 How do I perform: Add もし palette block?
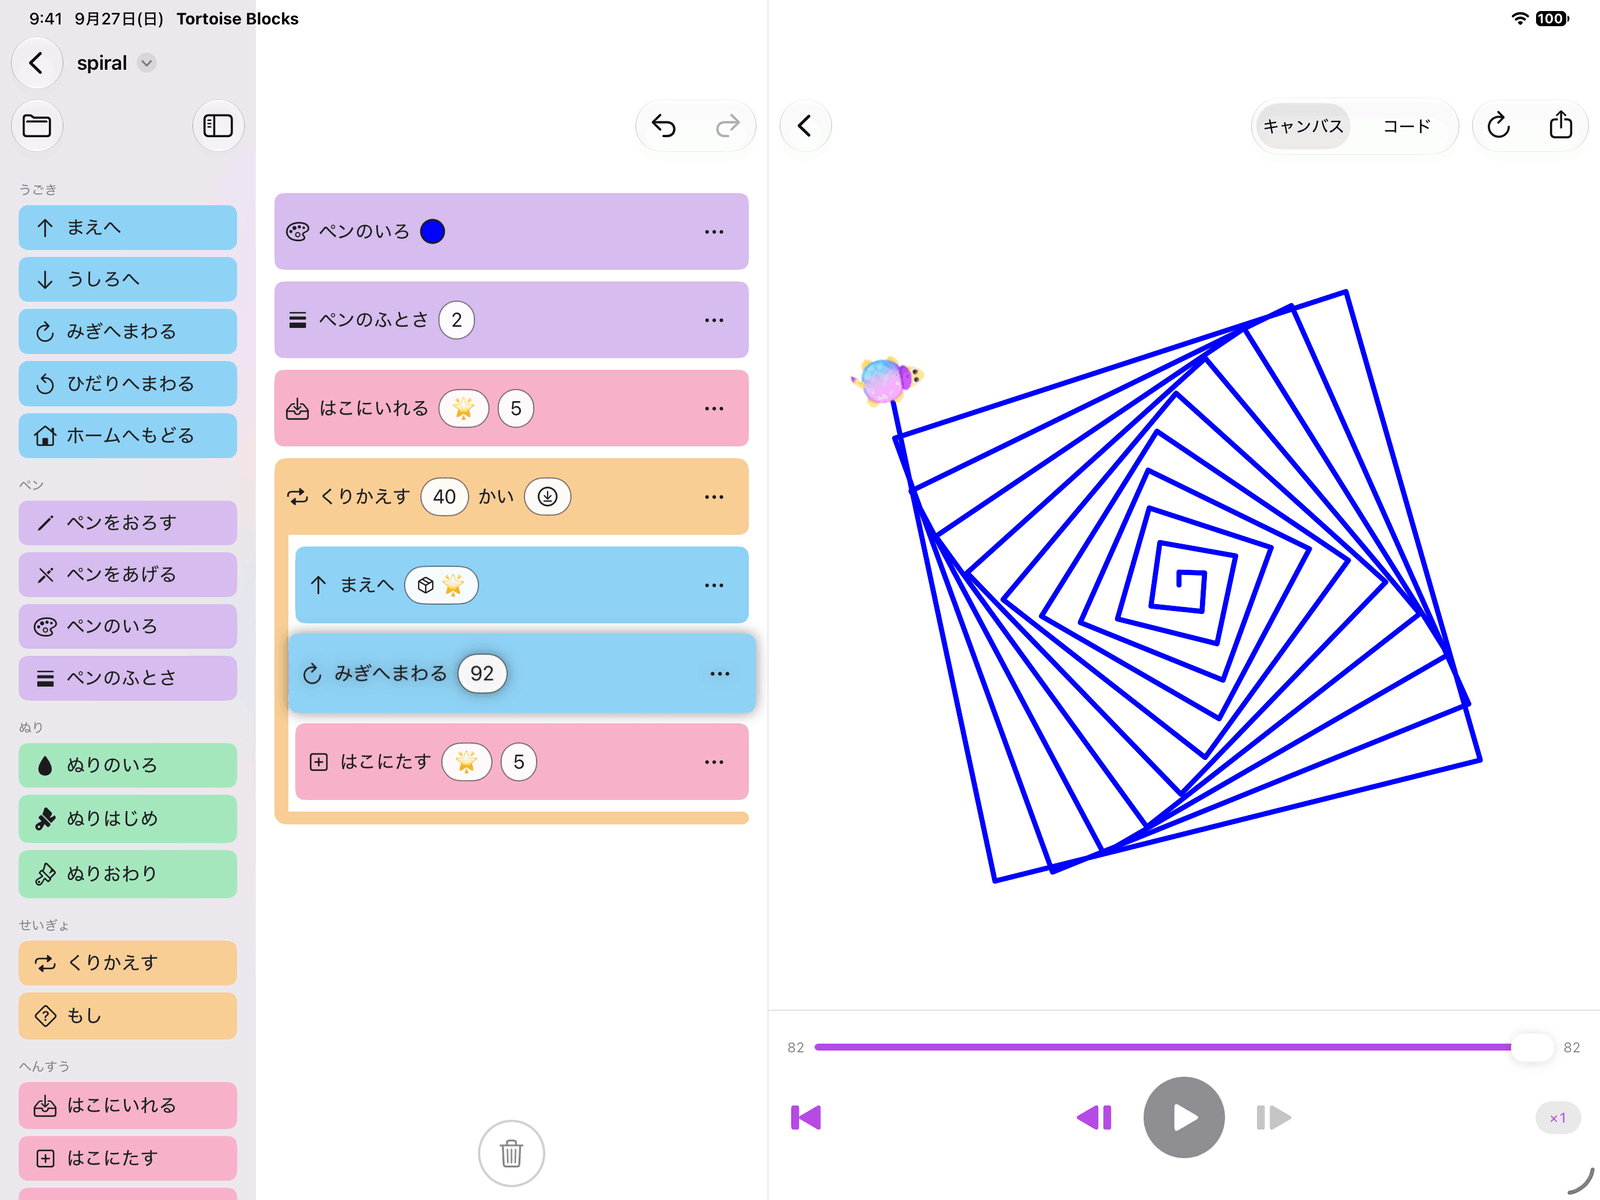(128, 1016)
